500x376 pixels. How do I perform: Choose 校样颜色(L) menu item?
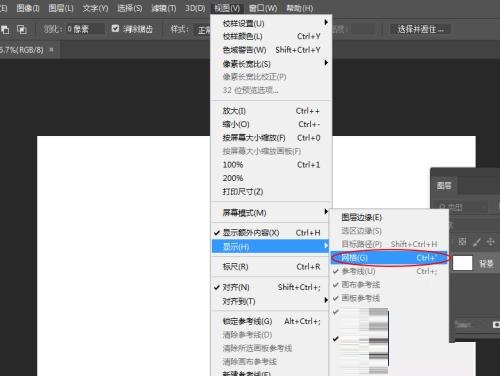point(270,36)
